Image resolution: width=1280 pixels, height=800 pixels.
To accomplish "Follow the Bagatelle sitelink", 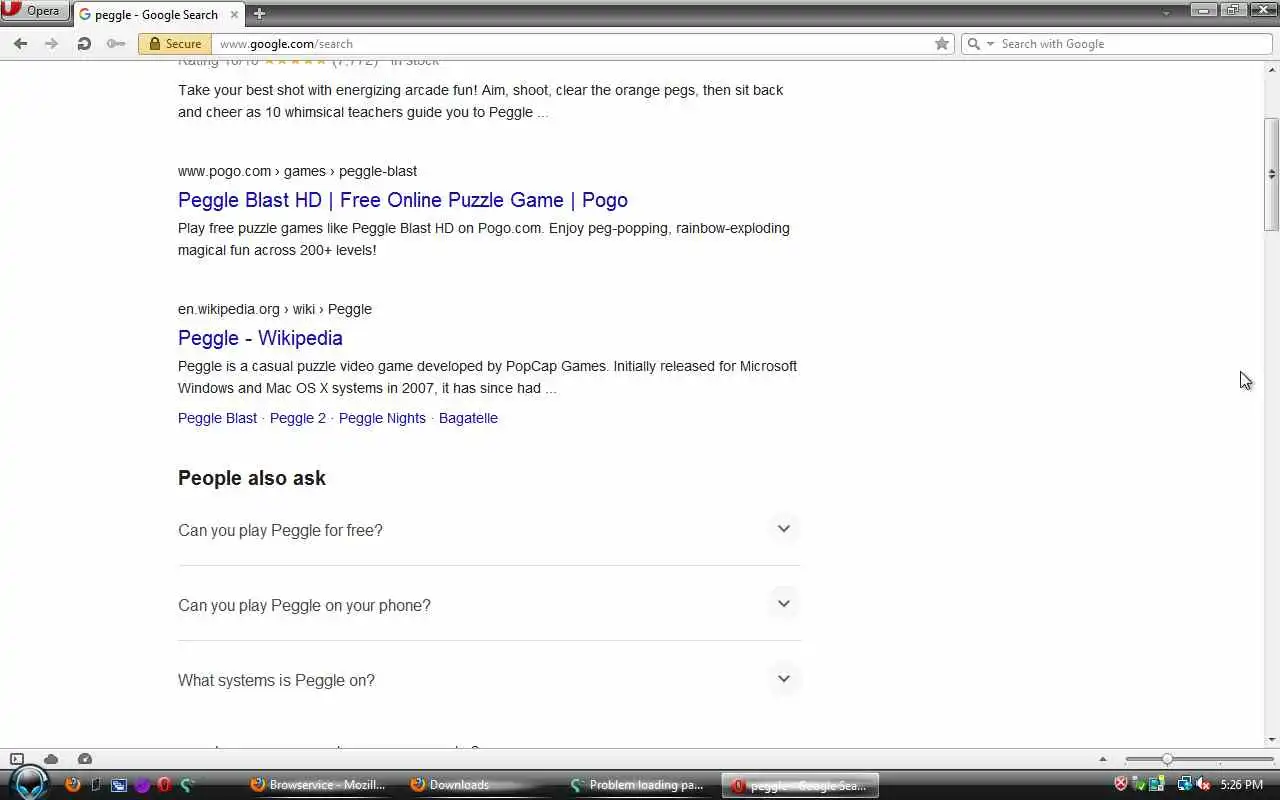I will point(468,418).
